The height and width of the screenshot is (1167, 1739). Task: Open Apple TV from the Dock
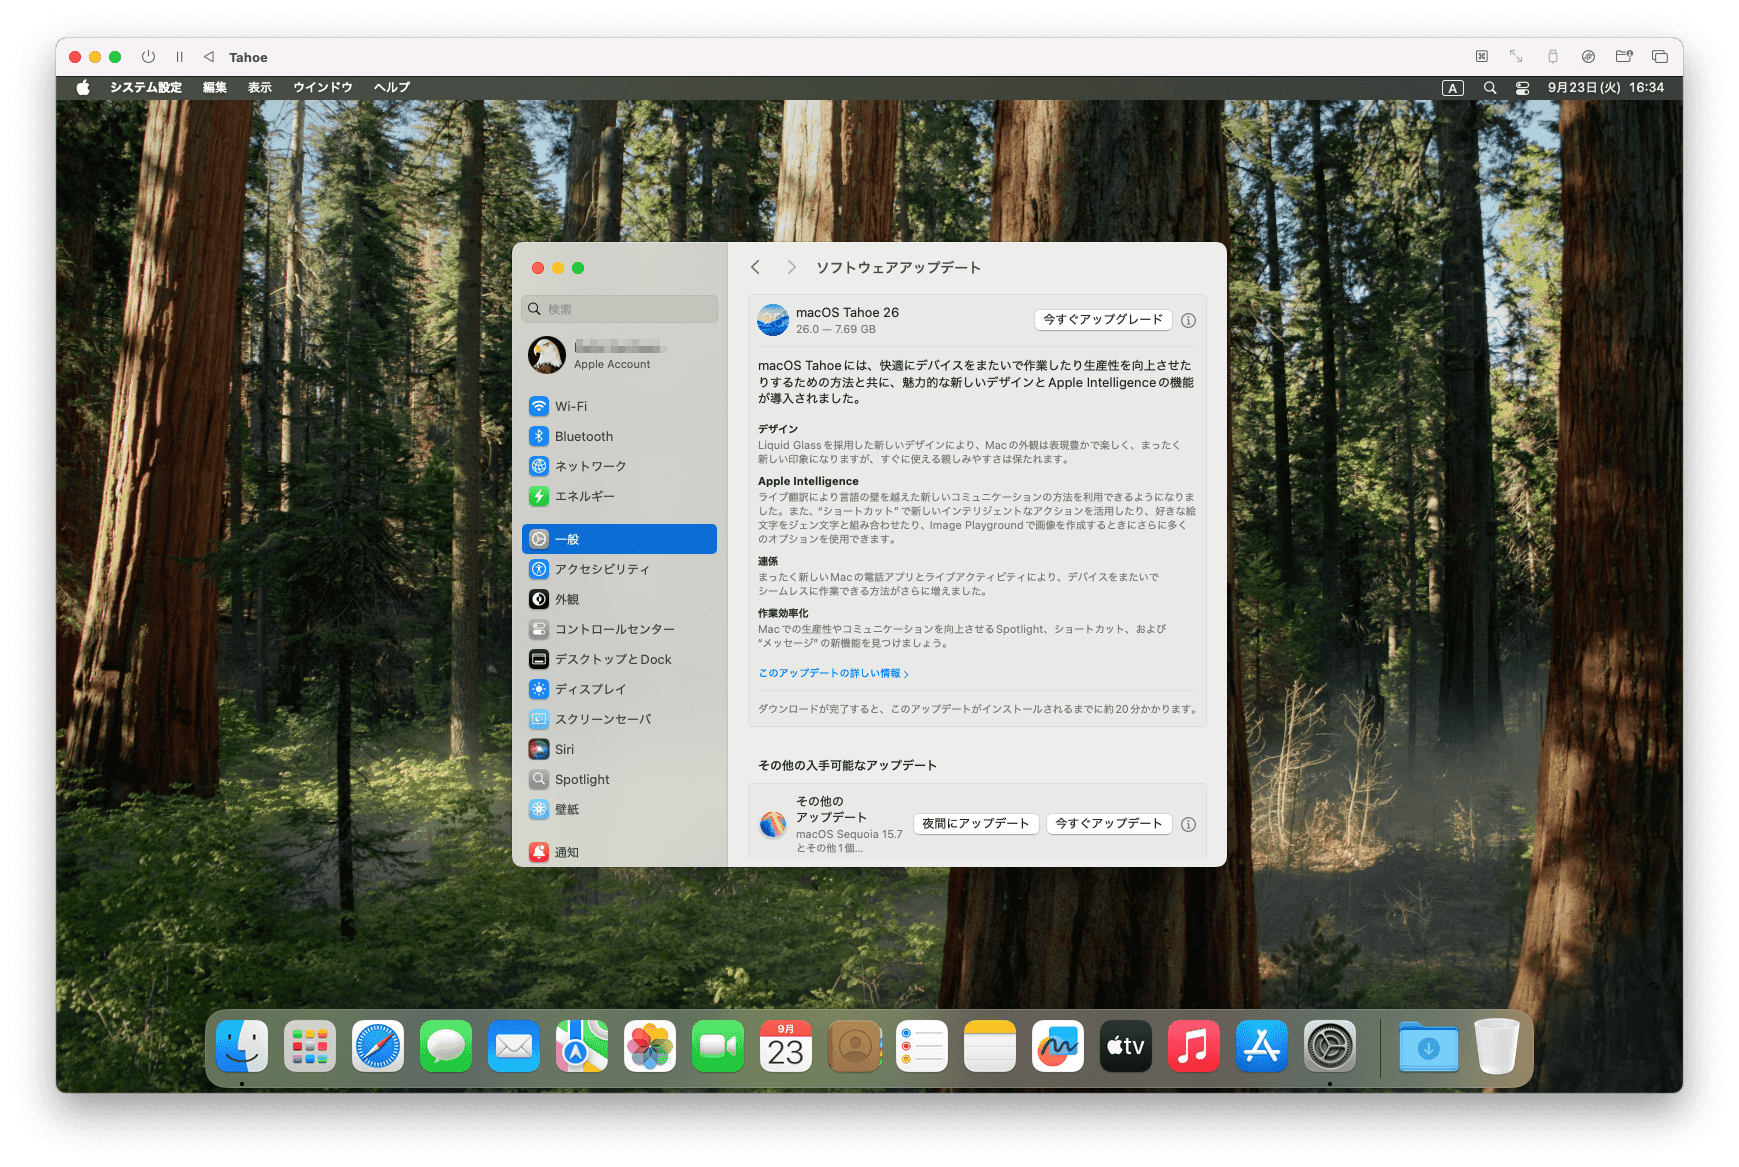(1126, 1046)
